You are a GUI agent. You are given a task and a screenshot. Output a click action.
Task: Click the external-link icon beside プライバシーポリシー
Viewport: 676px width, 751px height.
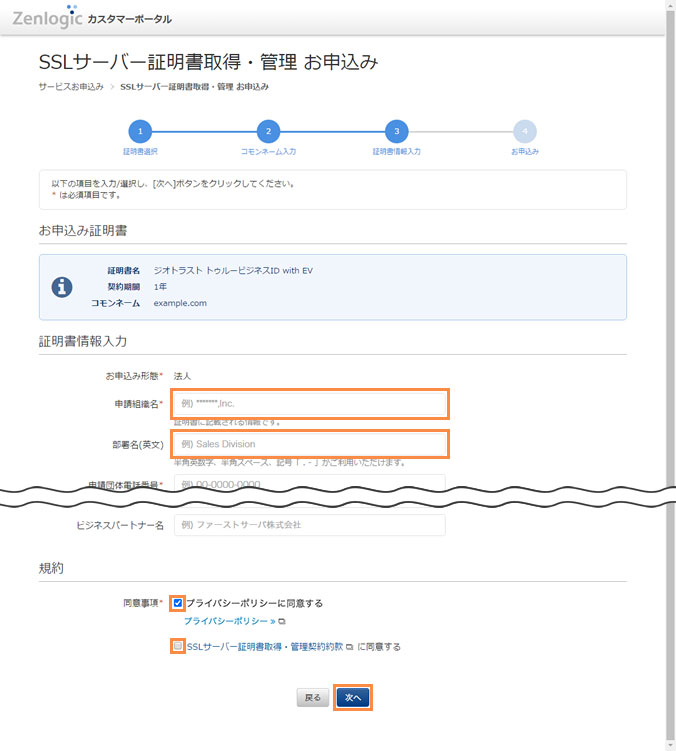coord(282,621)
